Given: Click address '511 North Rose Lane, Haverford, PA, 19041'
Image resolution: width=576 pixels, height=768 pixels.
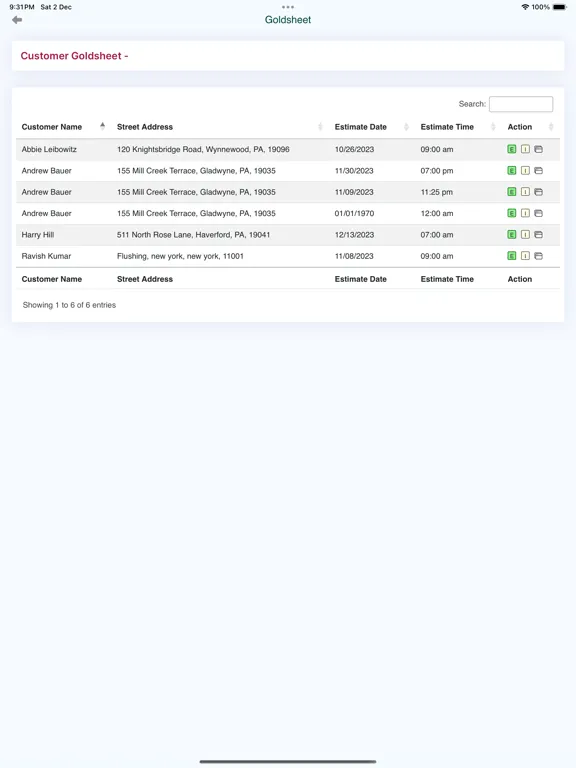Looking at the screenshot, I should tap(193, 235).
